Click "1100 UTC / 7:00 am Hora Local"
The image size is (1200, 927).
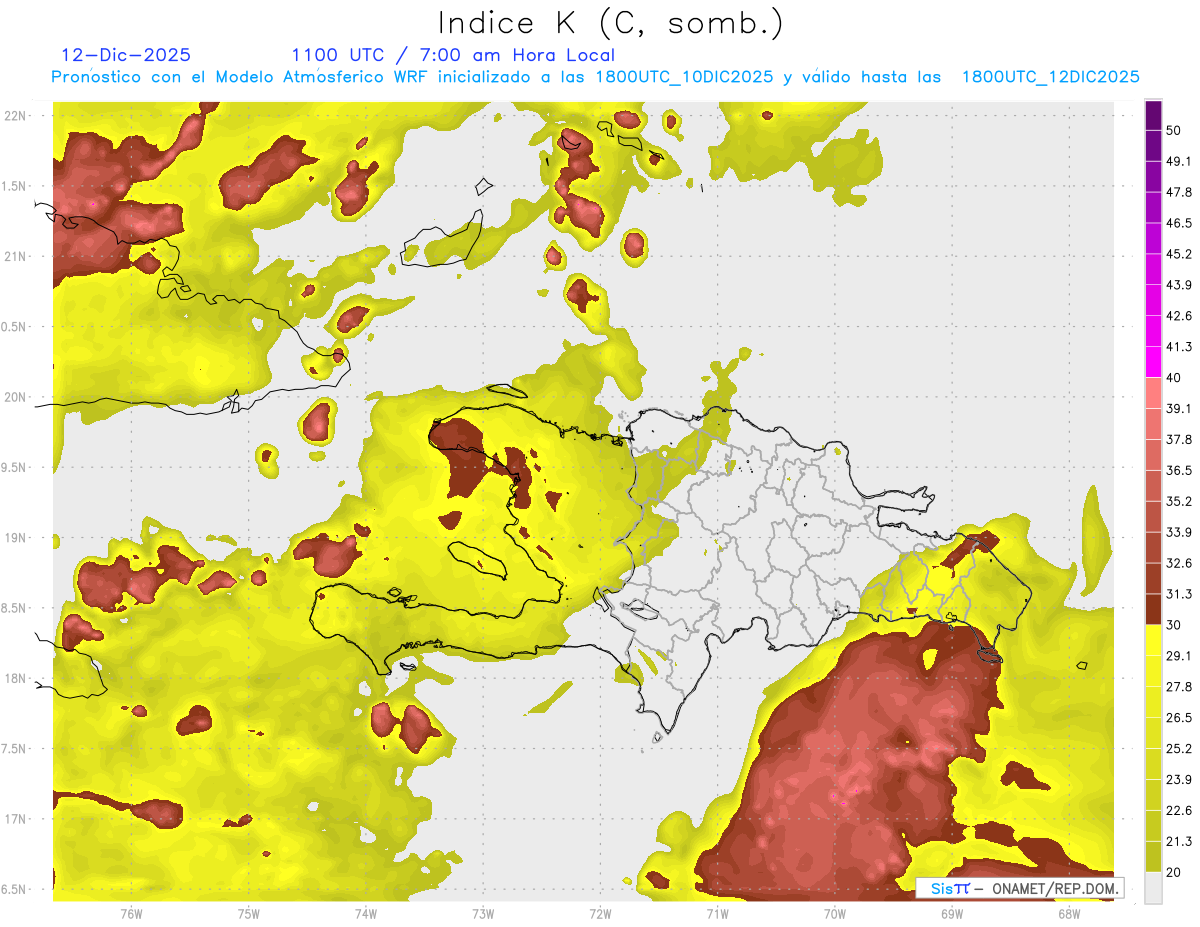coord(453,55)
